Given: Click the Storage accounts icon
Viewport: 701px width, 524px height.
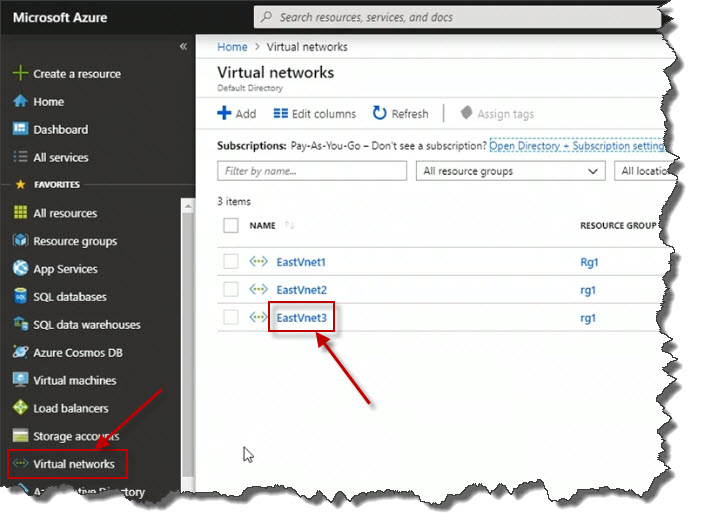Looking at the screenshot, I should [x=20, y=435].
